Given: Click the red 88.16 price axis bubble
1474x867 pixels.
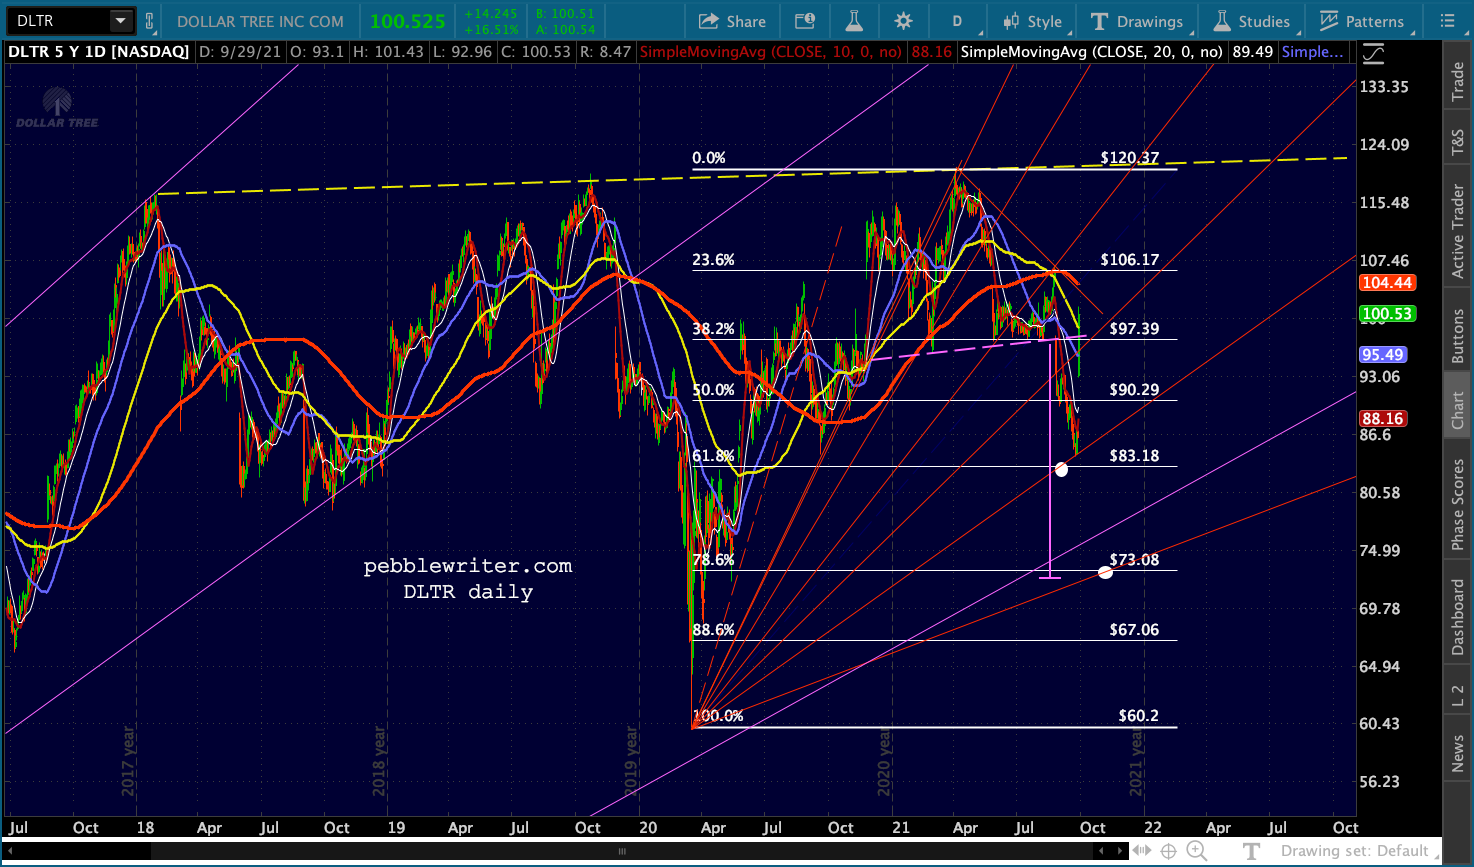Looking at the screenshot, I should coord(1383,419).
